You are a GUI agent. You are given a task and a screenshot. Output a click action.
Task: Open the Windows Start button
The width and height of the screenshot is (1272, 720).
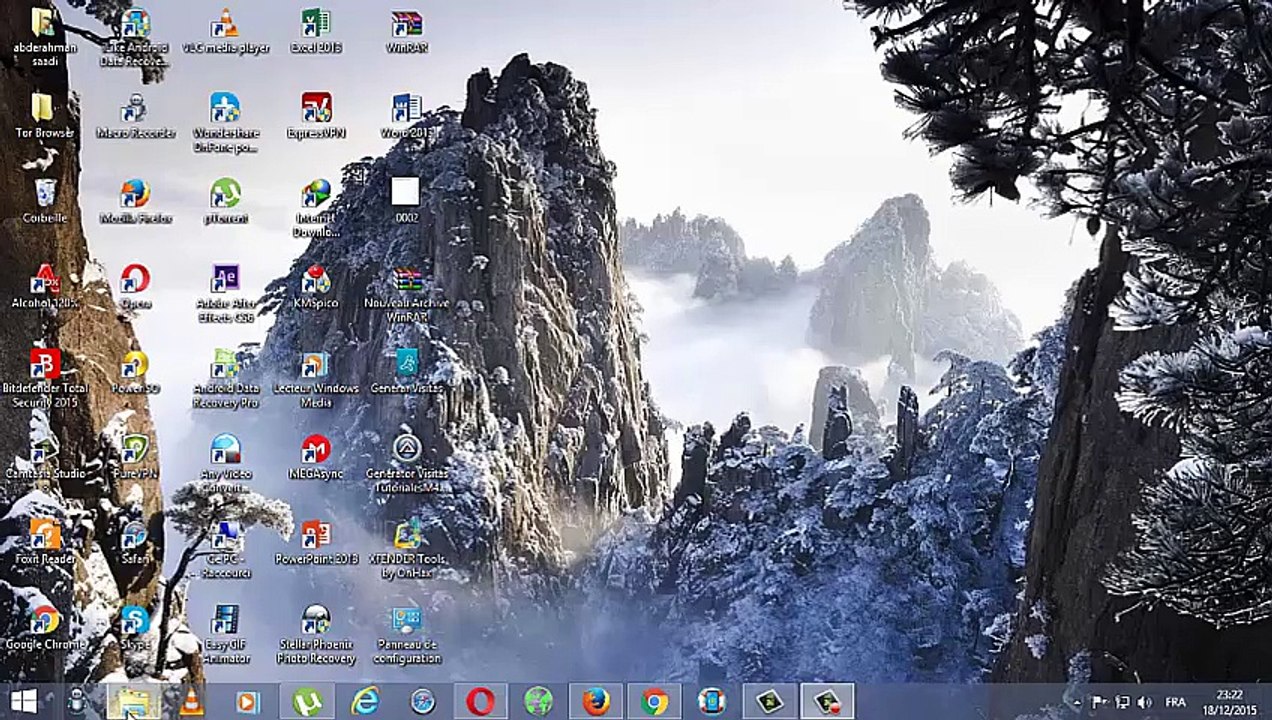(23, 701)
